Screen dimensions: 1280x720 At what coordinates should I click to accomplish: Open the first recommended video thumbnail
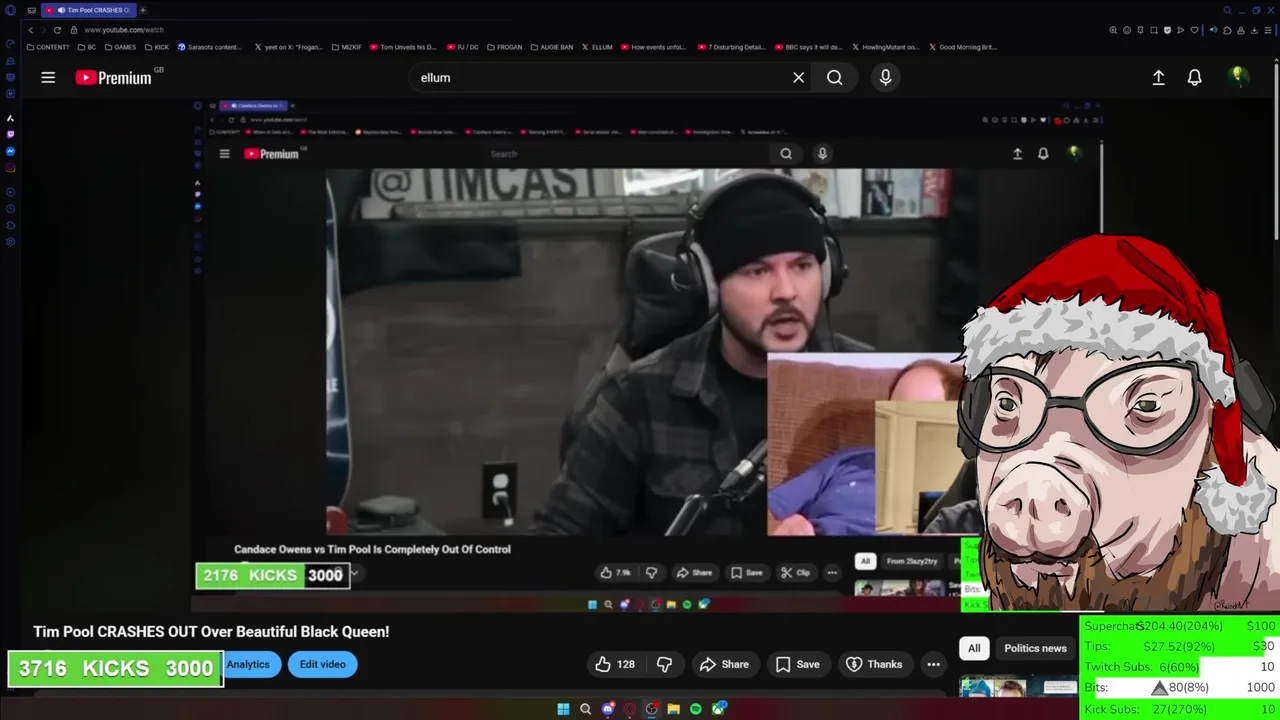[1018, 688]
